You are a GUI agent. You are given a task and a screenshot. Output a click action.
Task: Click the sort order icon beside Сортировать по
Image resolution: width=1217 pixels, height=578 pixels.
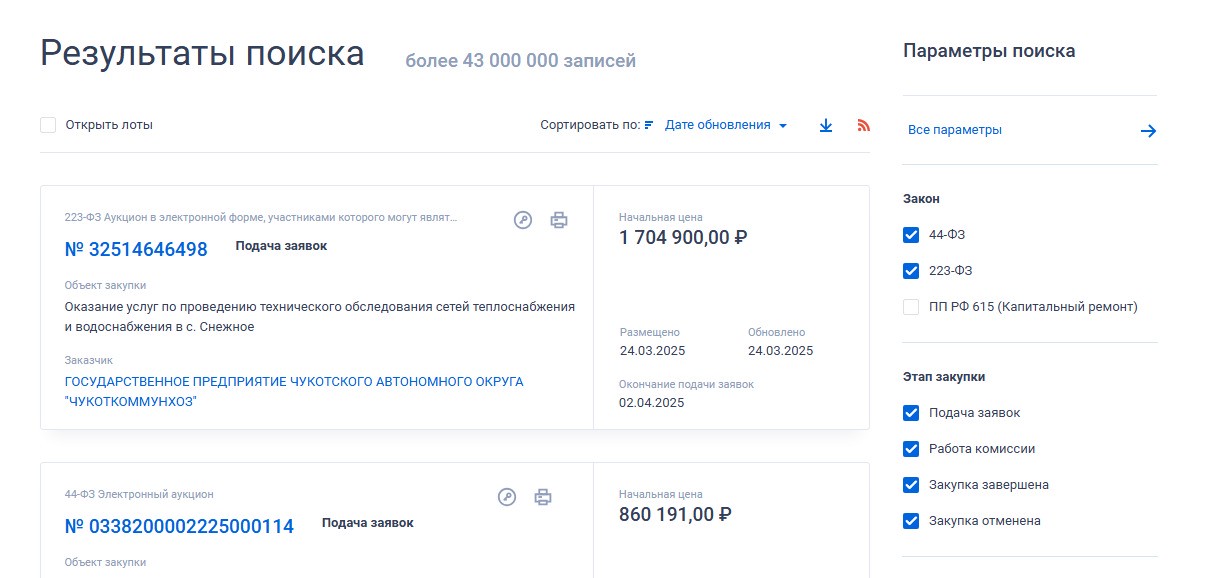[x=649, y=125]
